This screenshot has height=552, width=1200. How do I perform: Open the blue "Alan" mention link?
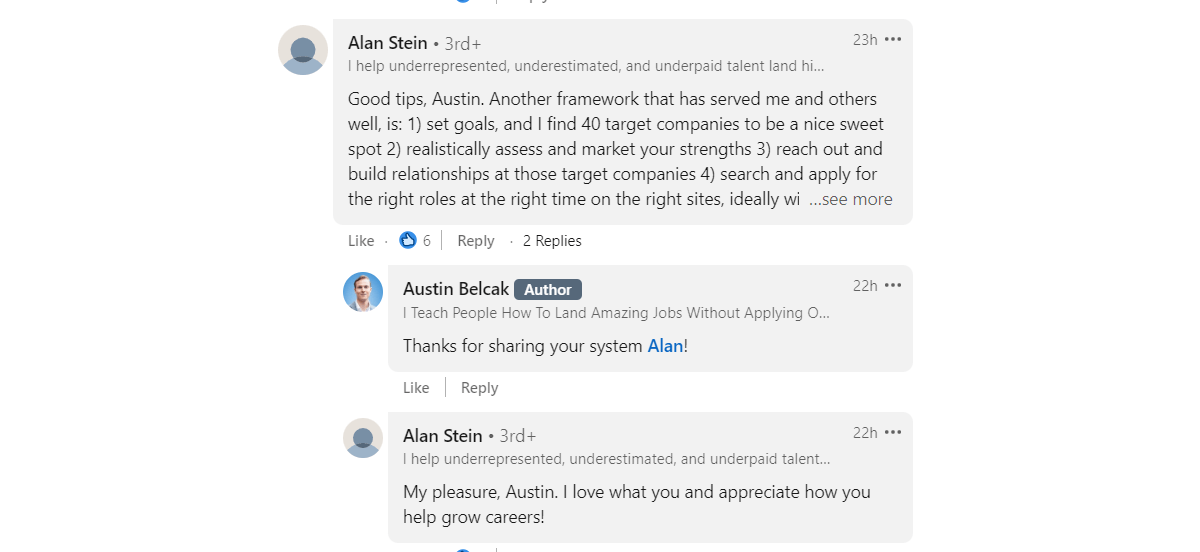(x=665, y=346)
